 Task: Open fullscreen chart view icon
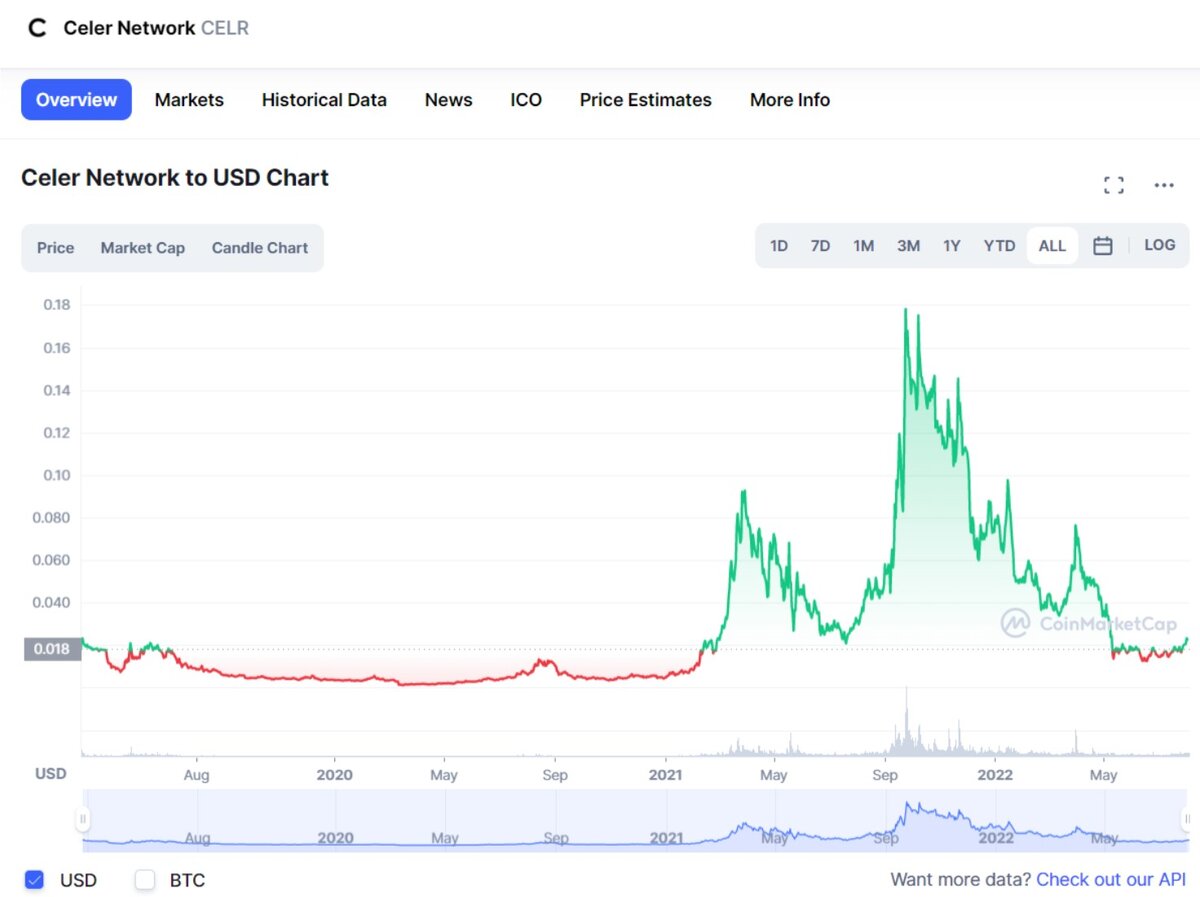click(1114, 185)
